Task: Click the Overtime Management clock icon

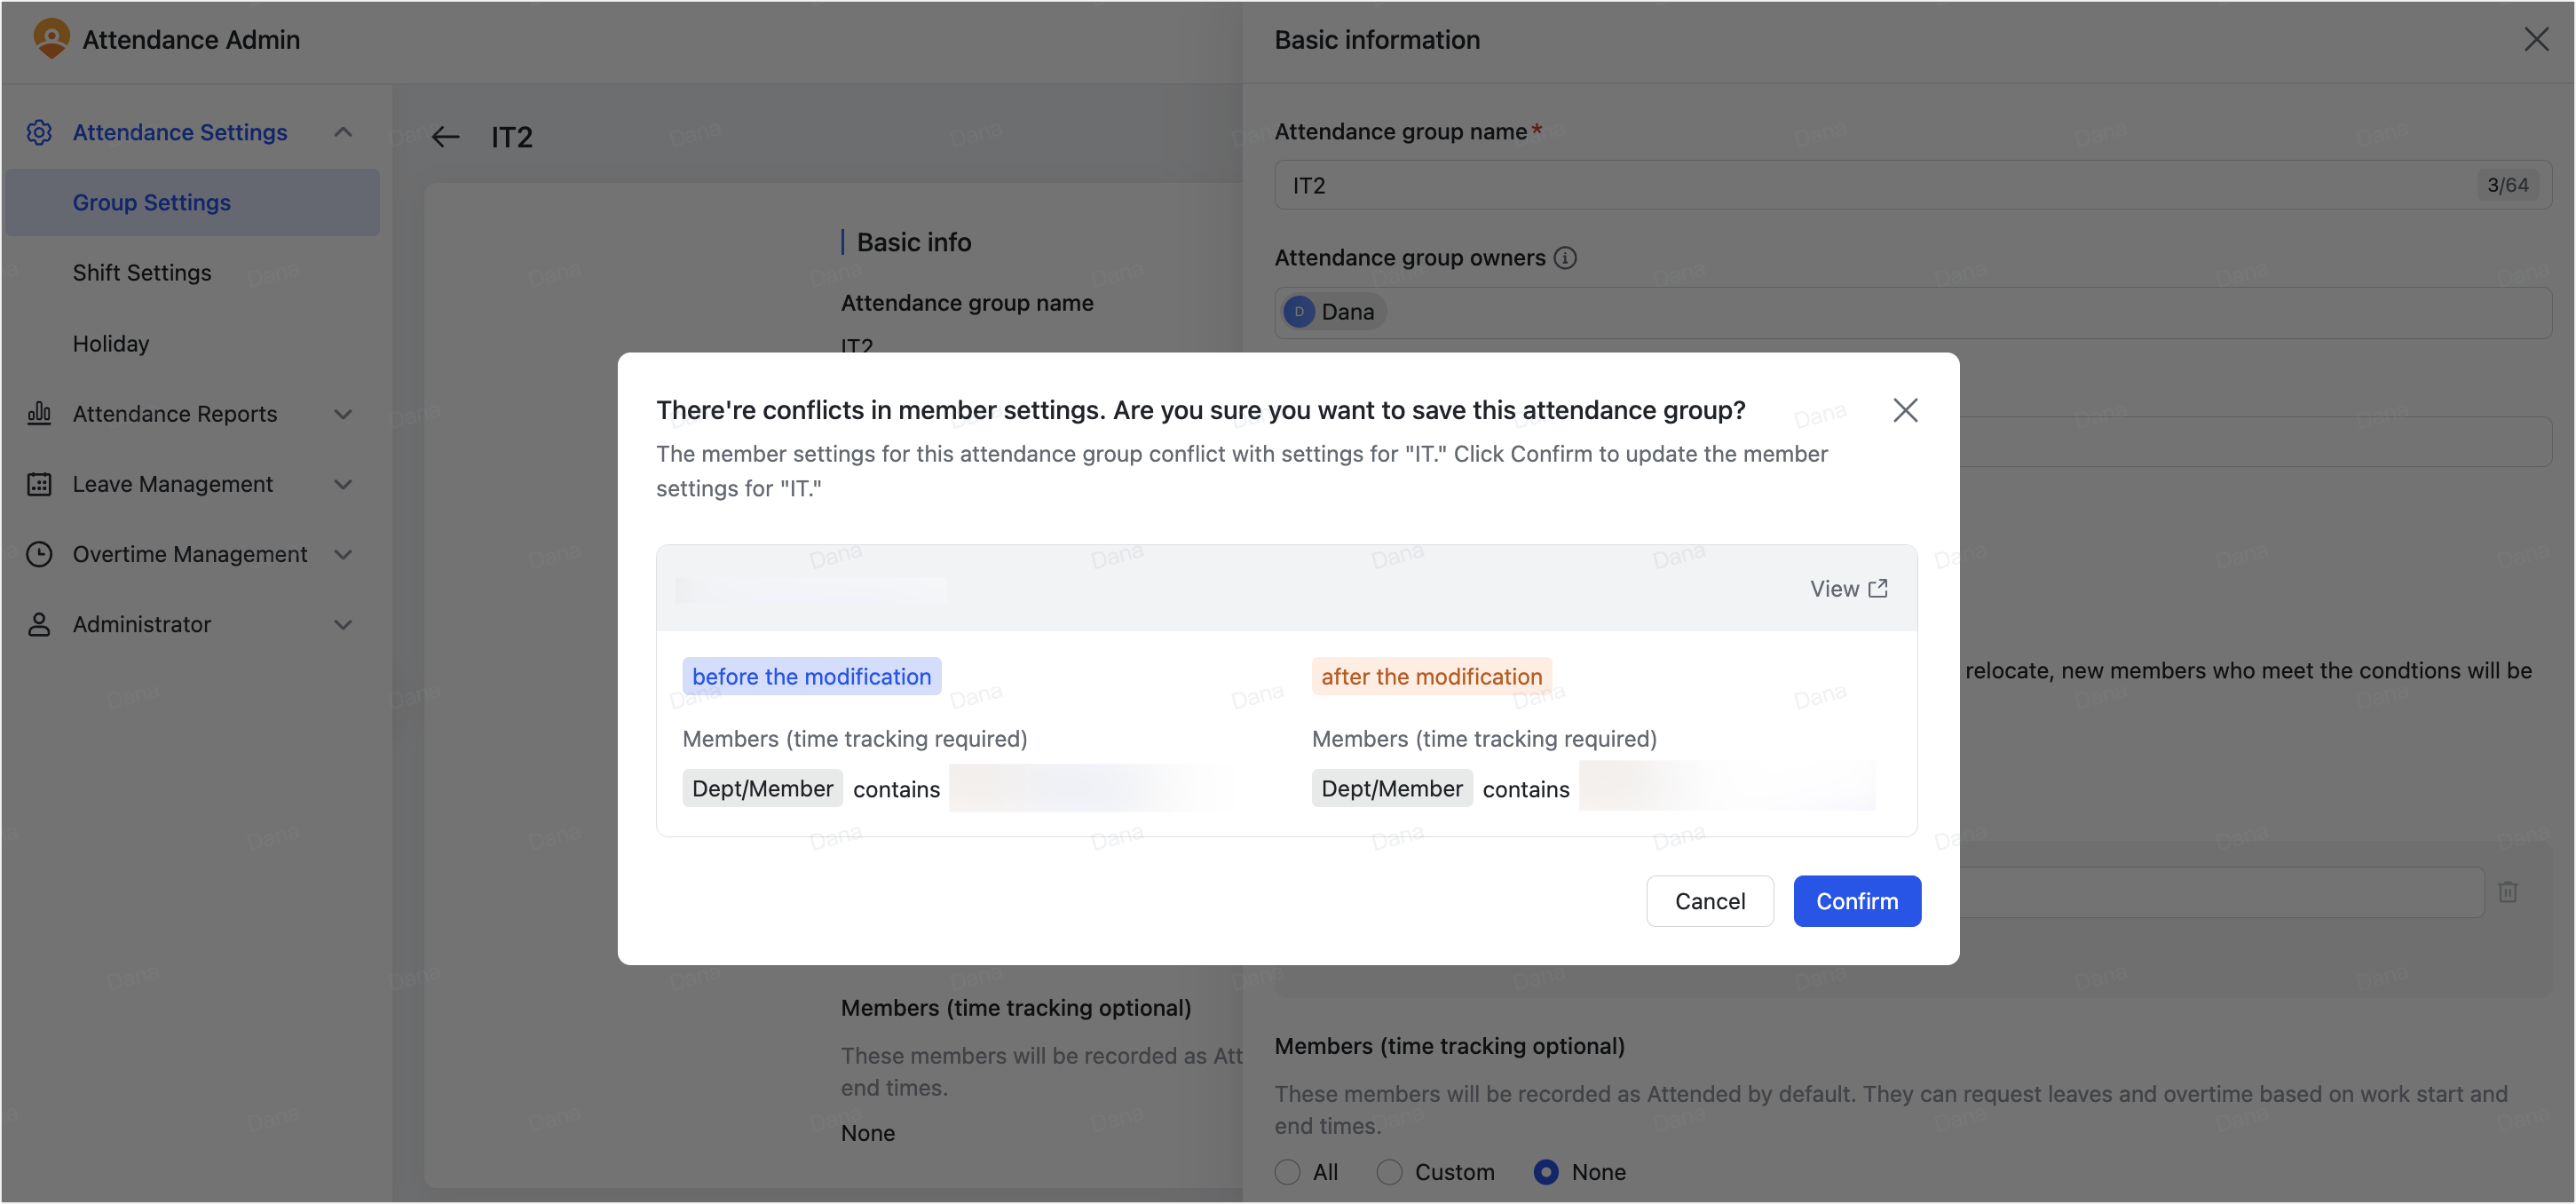Action: [x=39, y=554]
